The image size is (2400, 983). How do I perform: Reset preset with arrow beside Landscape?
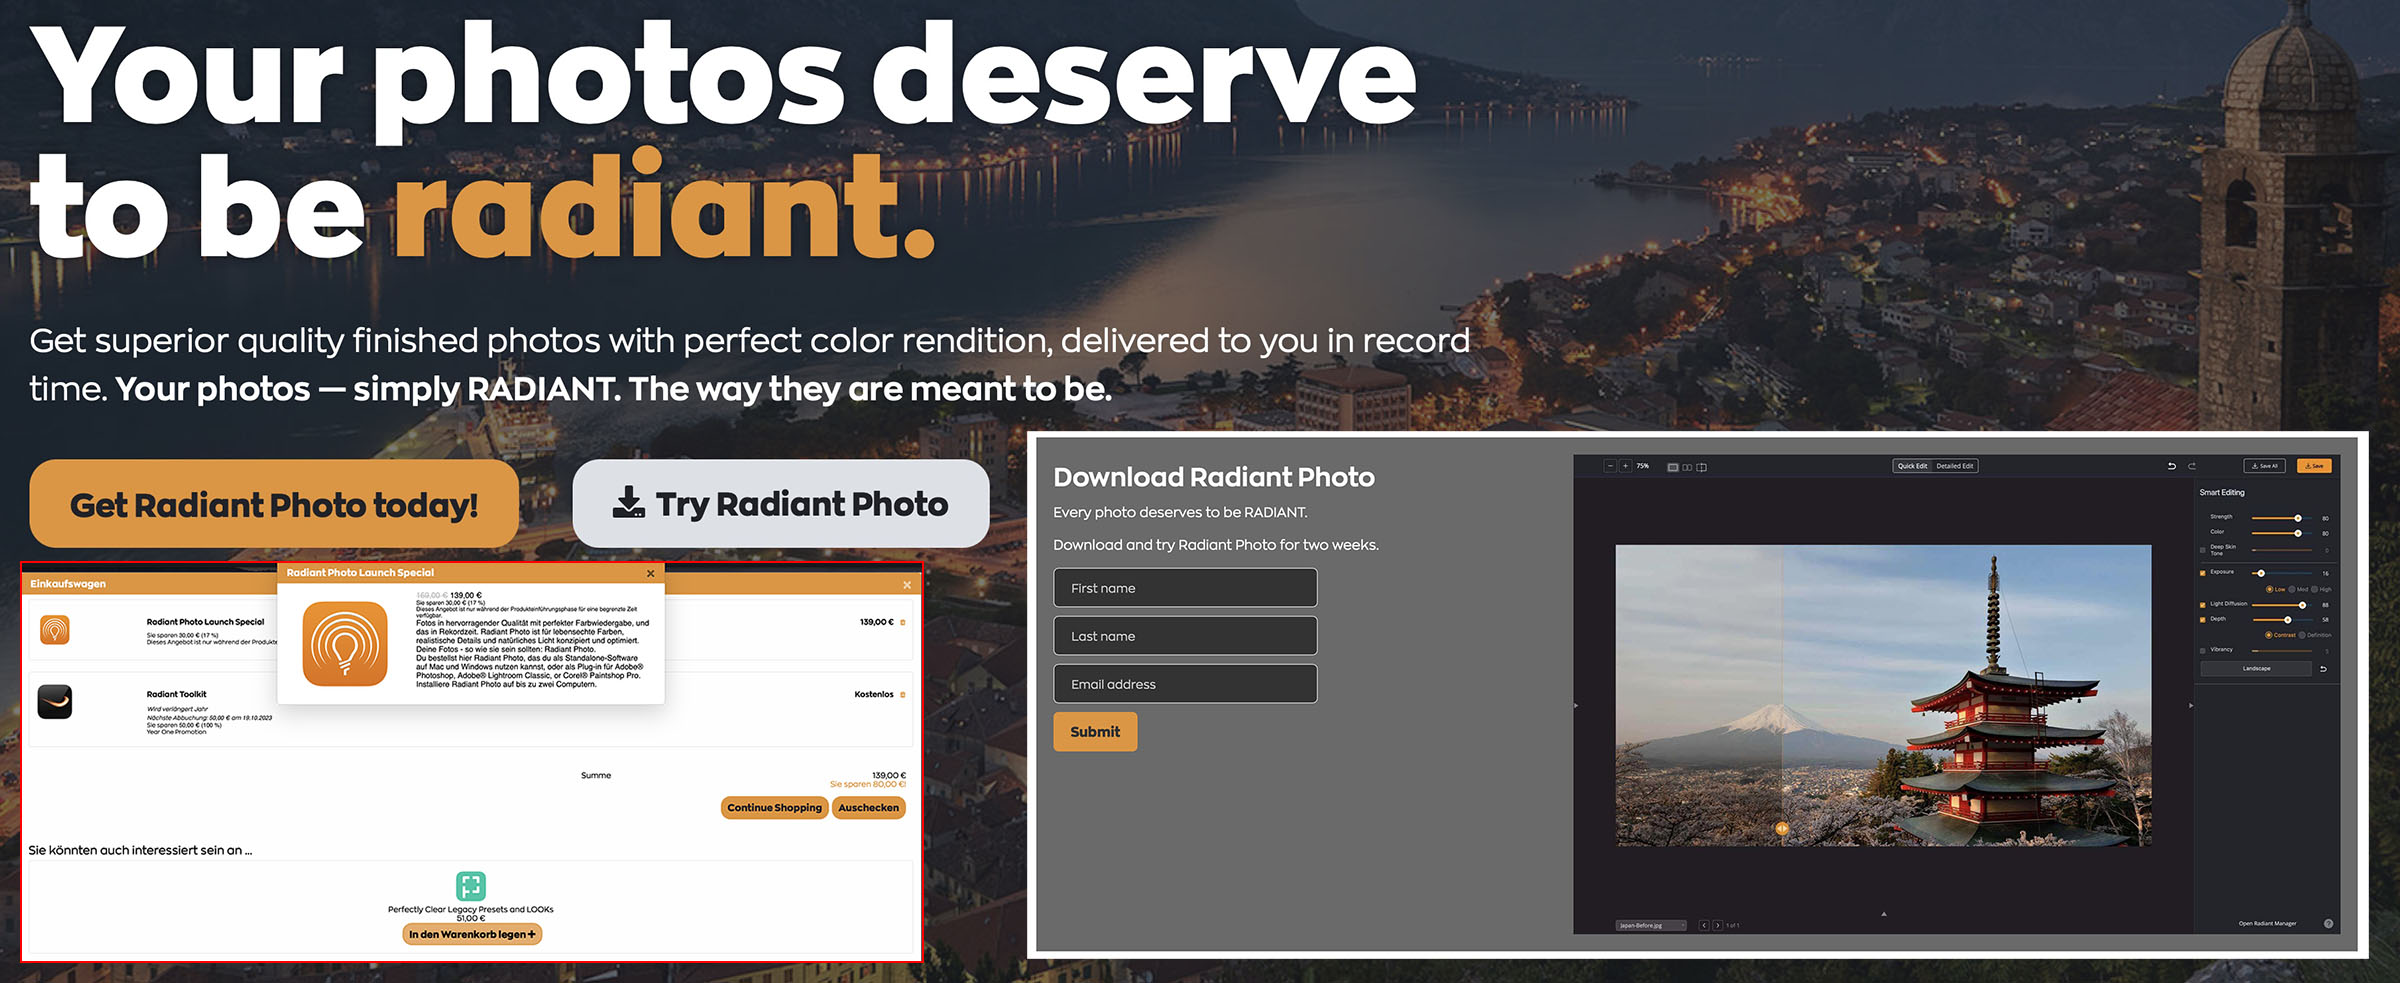click(x=2323, y=669)
